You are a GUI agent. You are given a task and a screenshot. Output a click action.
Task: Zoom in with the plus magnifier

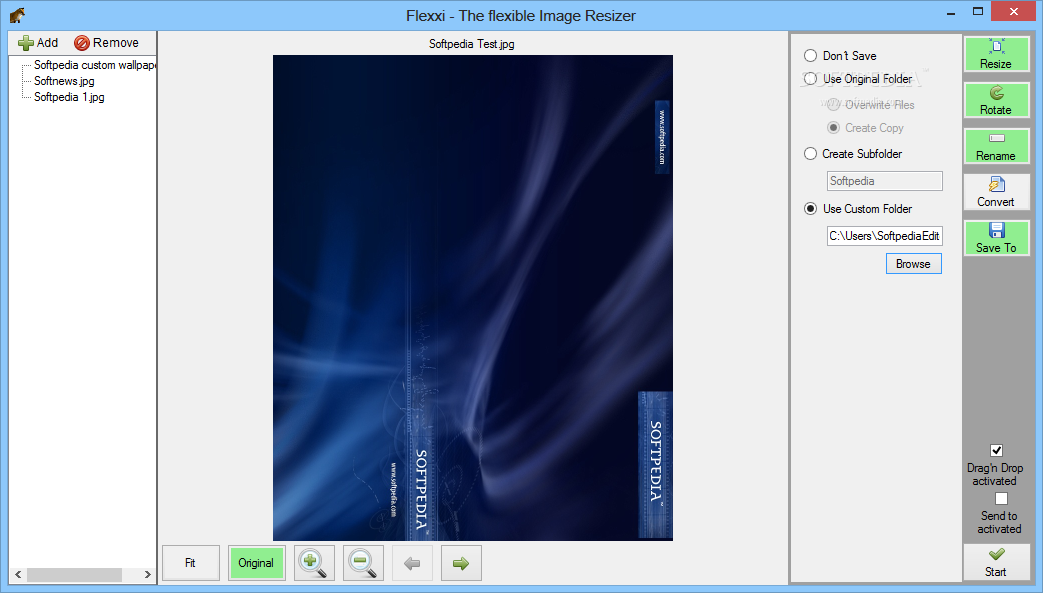tap(313, 563)
